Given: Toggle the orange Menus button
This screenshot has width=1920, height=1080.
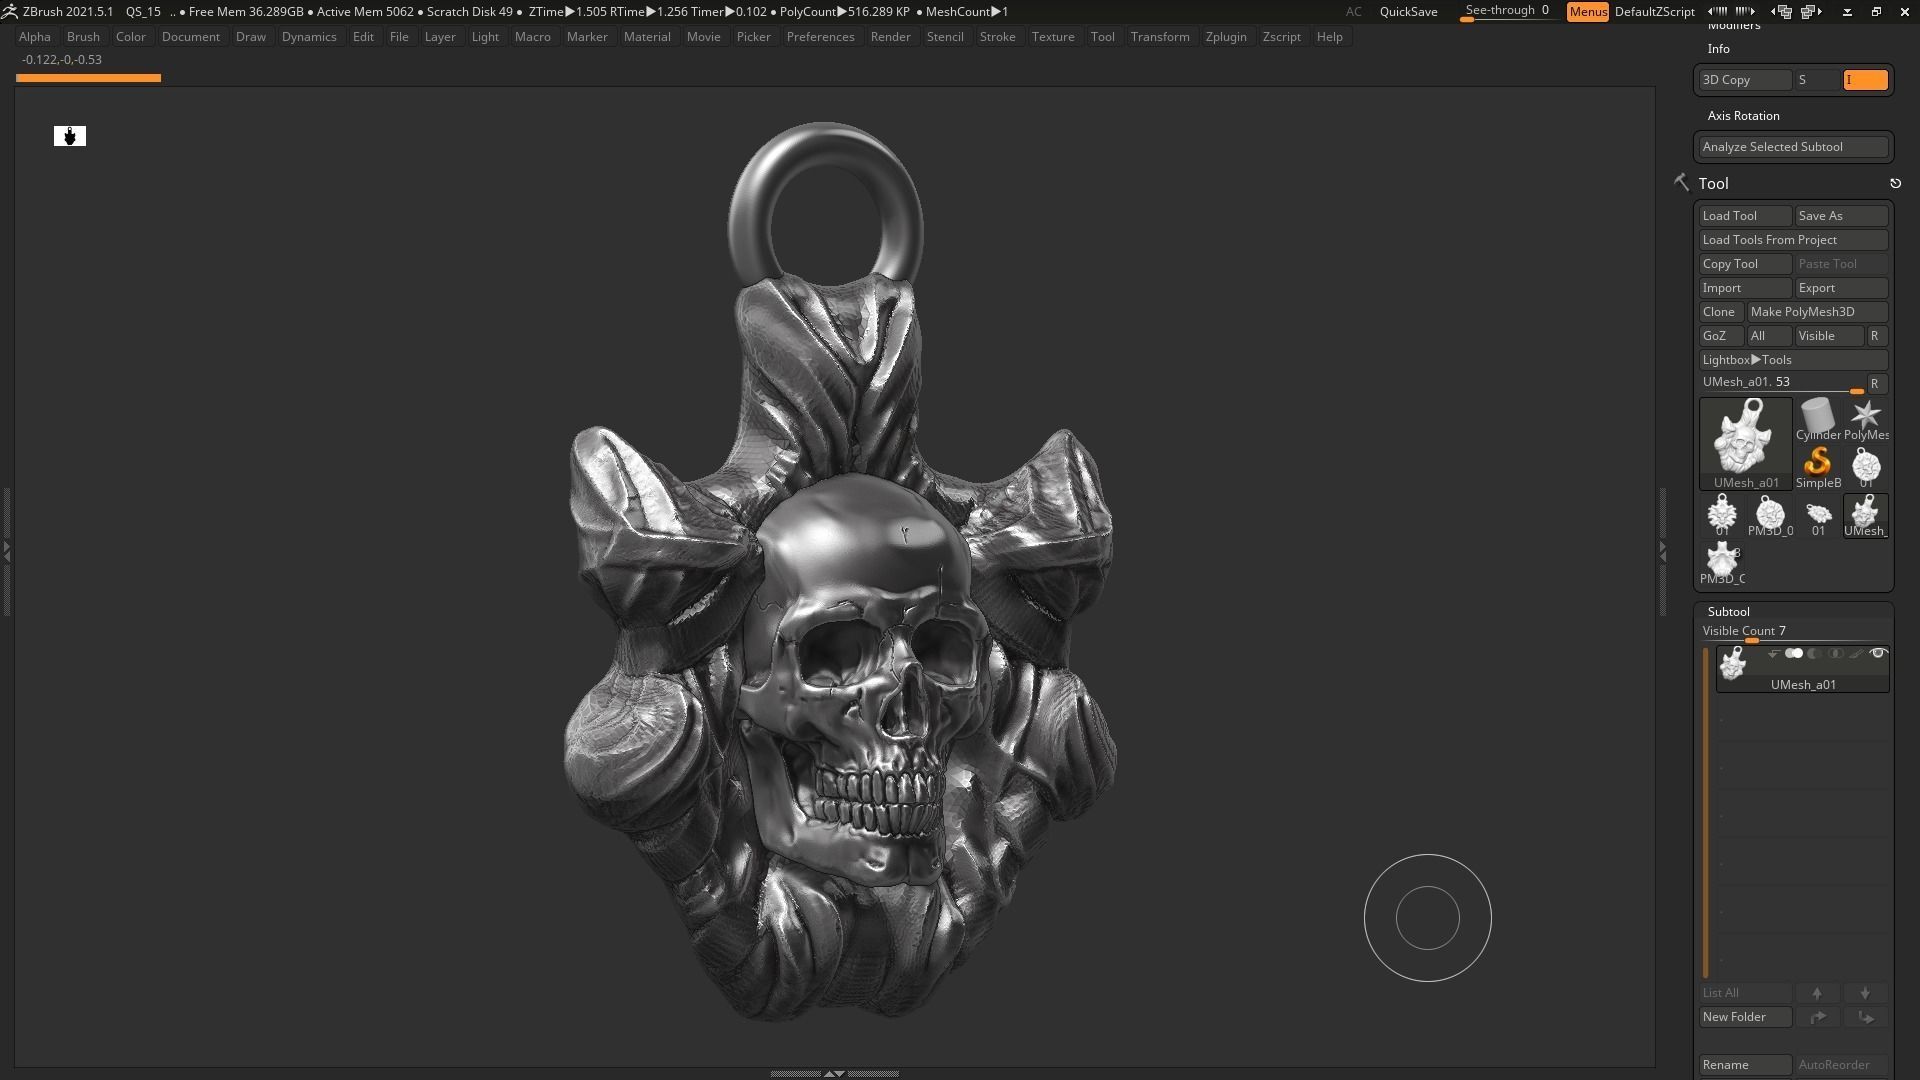Looking at the screenshot, I should coord(1588,12).
